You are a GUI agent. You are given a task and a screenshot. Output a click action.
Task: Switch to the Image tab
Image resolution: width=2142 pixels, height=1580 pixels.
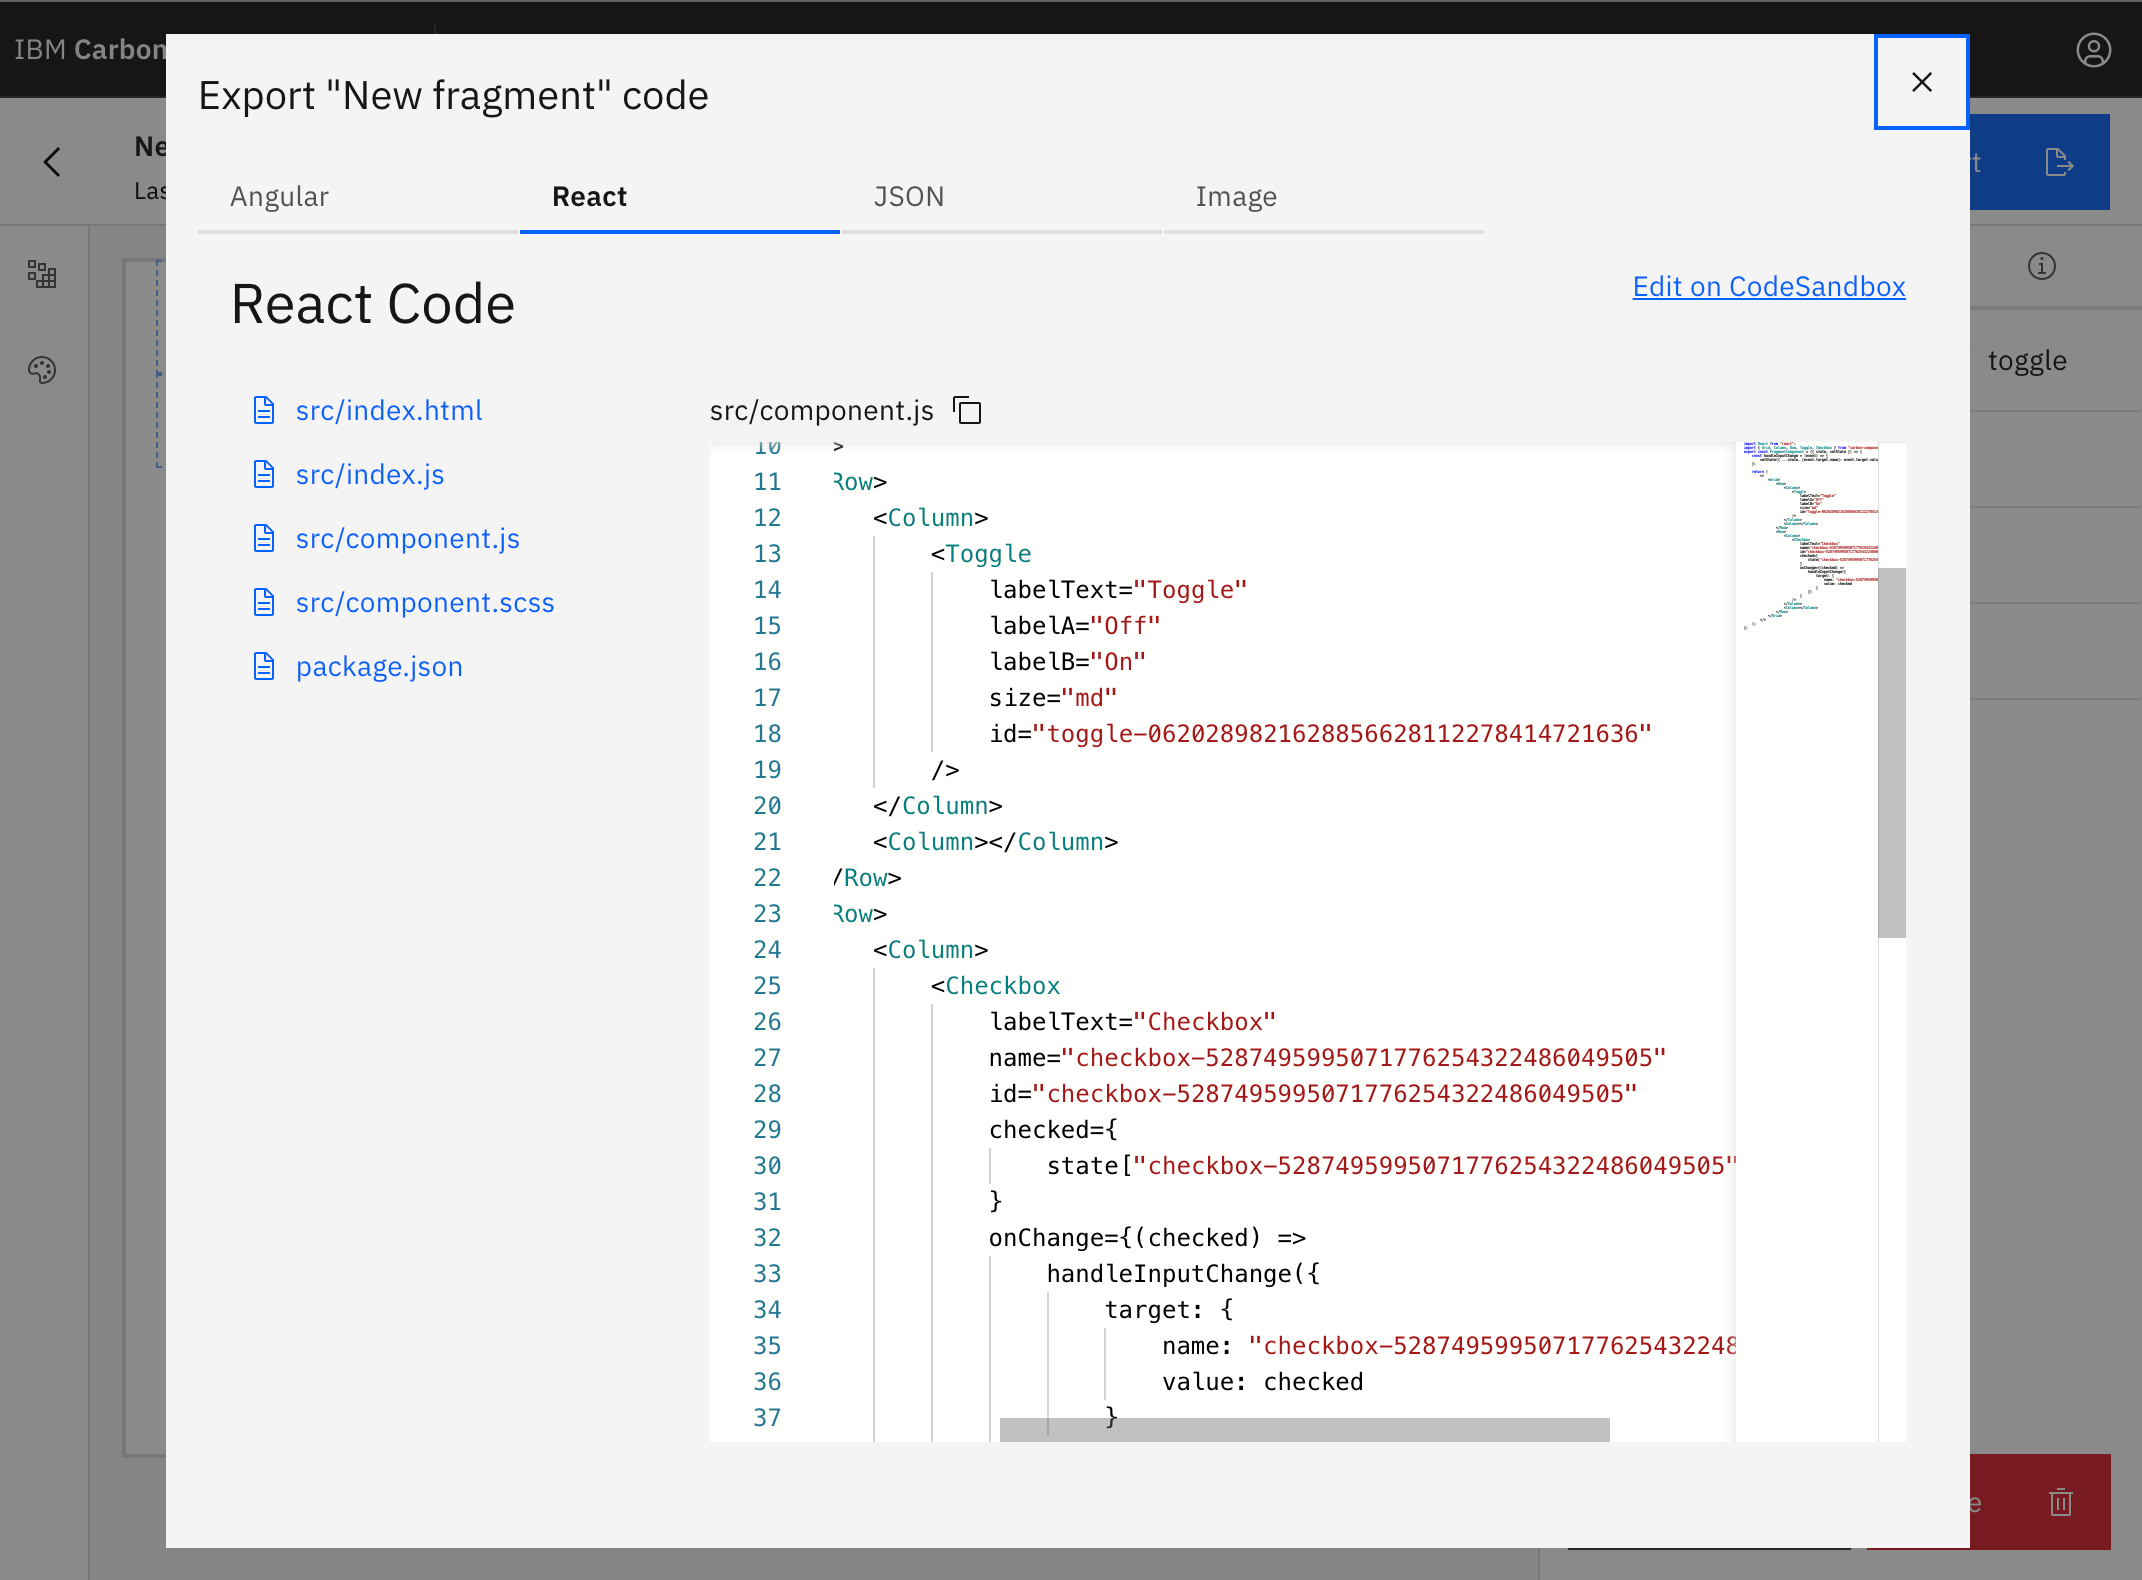pyautogui.click(x=1235, y=196)
